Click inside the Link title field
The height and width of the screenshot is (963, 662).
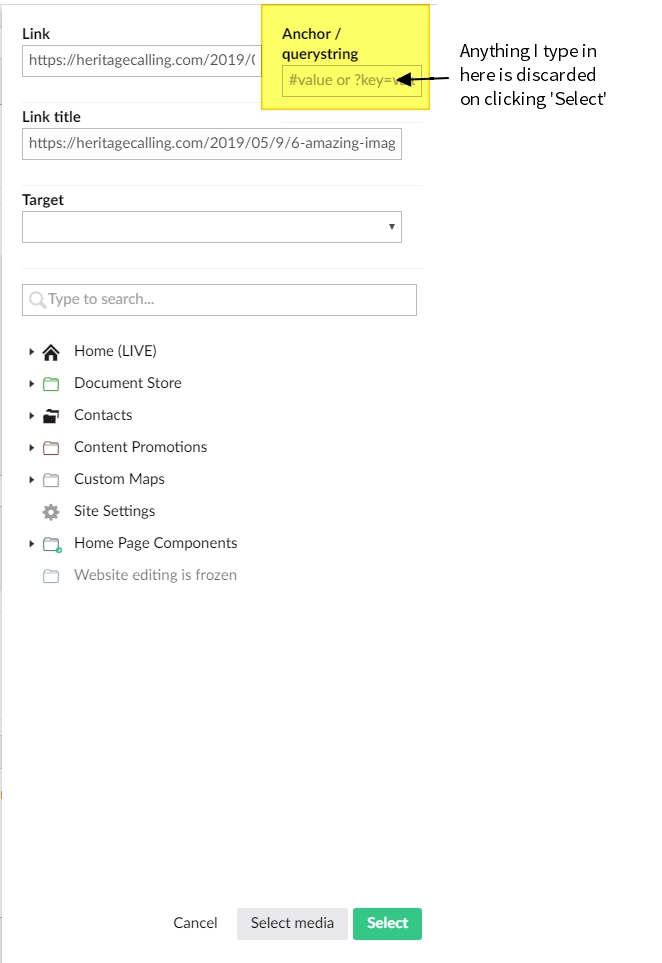click(x=213, y=143)
